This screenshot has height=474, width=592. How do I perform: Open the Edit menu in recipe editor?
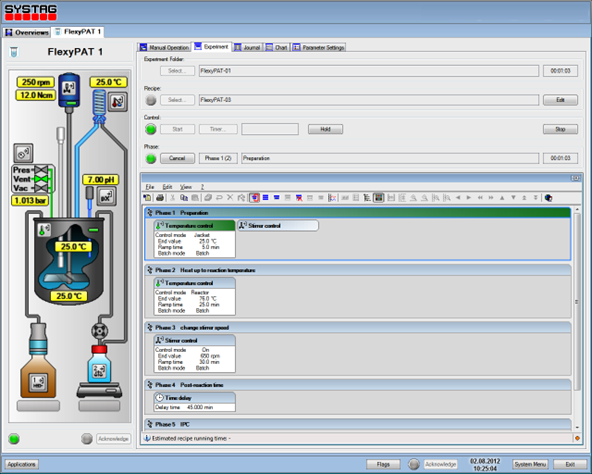(x=167, y=187)
